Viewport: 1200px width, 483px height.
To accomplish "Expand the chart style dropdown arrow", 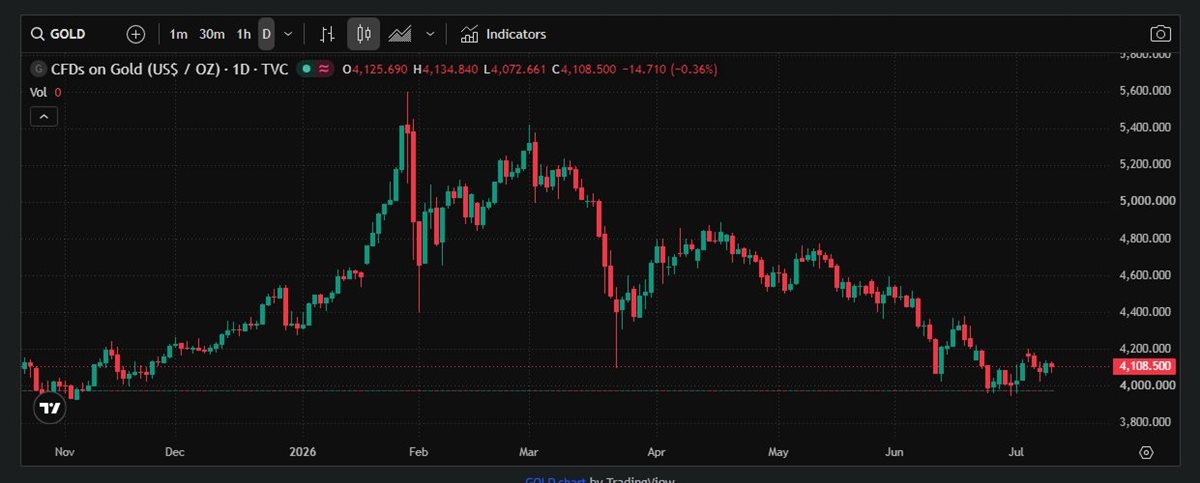I will click(430, 34).
